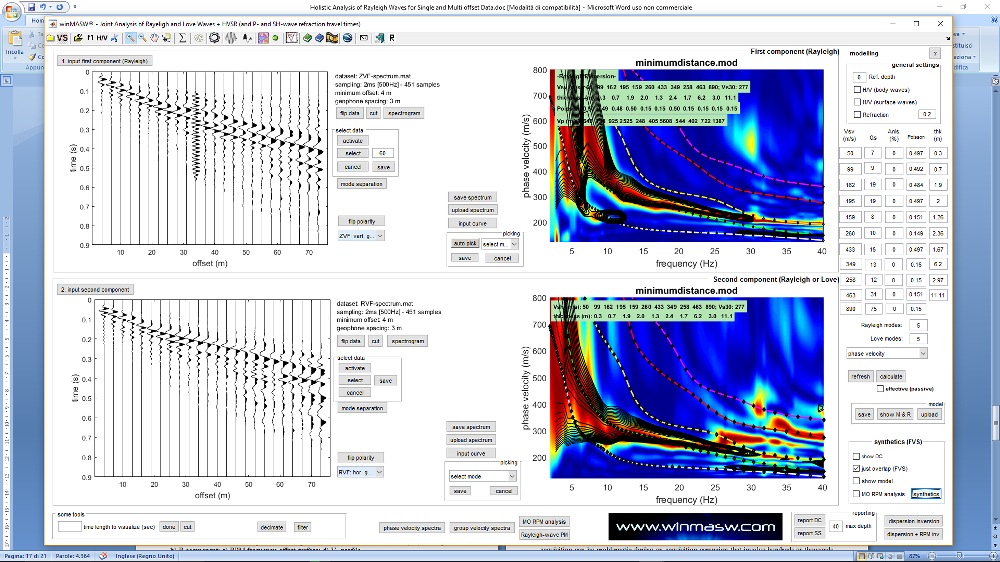Viewport: 1000px width, 562px height.
Task: Click the exit door icon before R
Action: coord(380,38)
